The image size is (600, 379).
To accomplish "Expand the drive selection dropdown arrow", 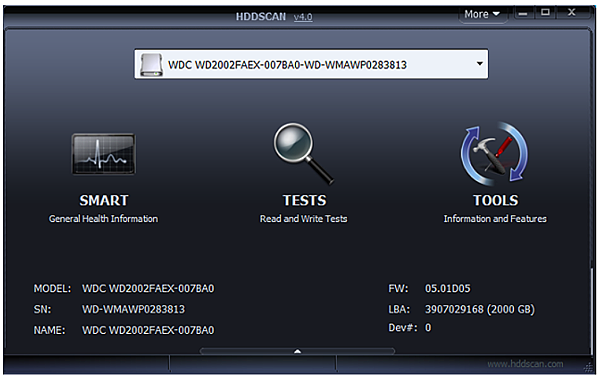I will [479, 64].
